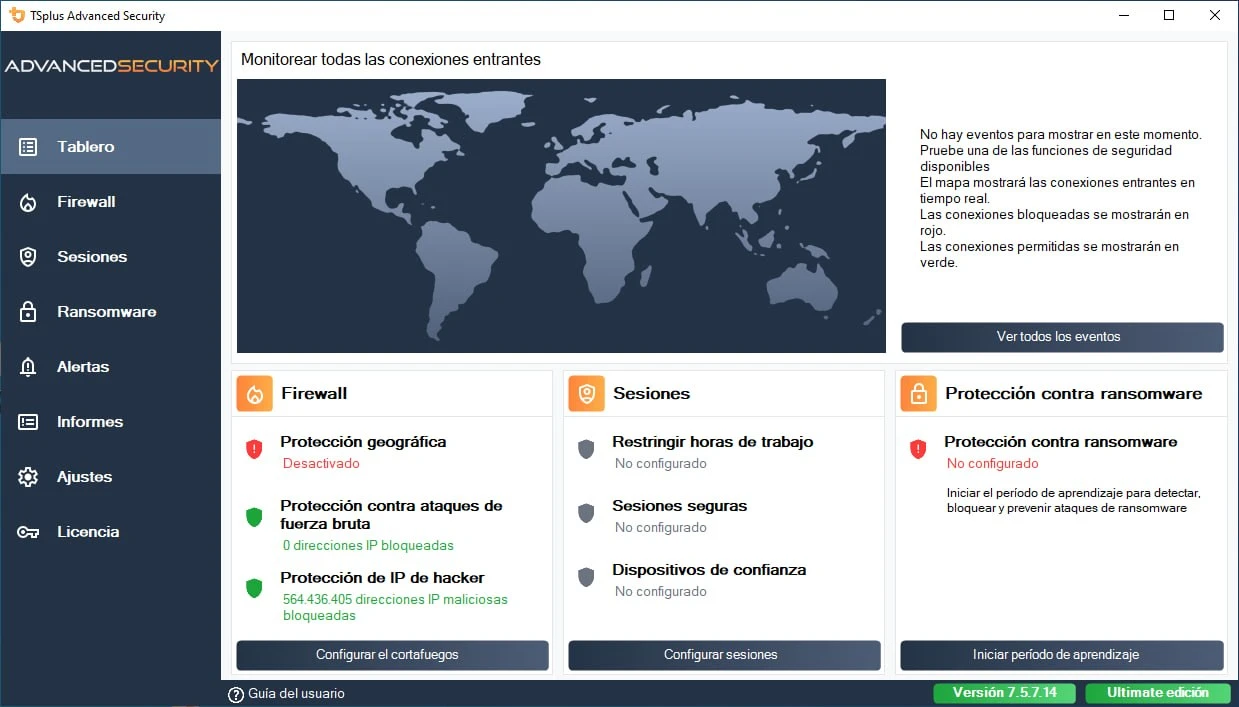Click gray shield beside Sesiones seguras
This screenshot has width=1239, height=707.
pyautogui.click(x=586, y=513)
